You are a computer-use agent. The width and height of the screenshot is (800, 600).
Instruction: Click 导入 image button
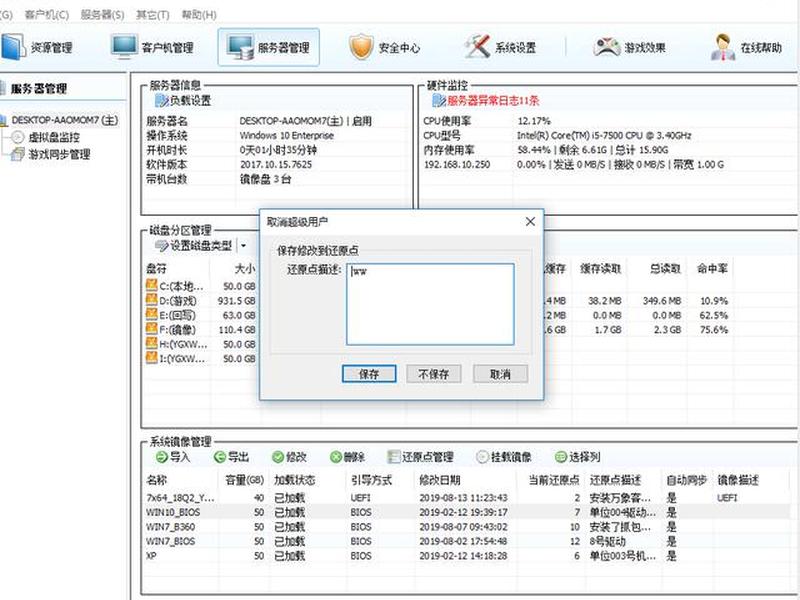pos(172,457)
